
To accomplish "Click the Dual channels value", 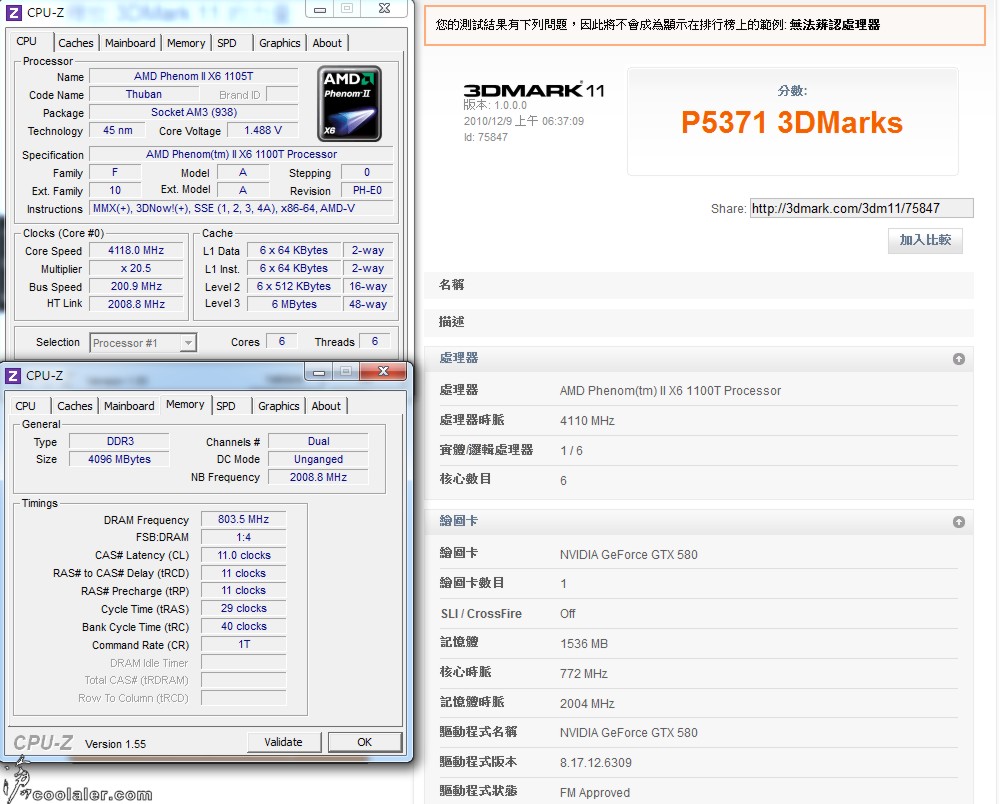I will 319,441.
